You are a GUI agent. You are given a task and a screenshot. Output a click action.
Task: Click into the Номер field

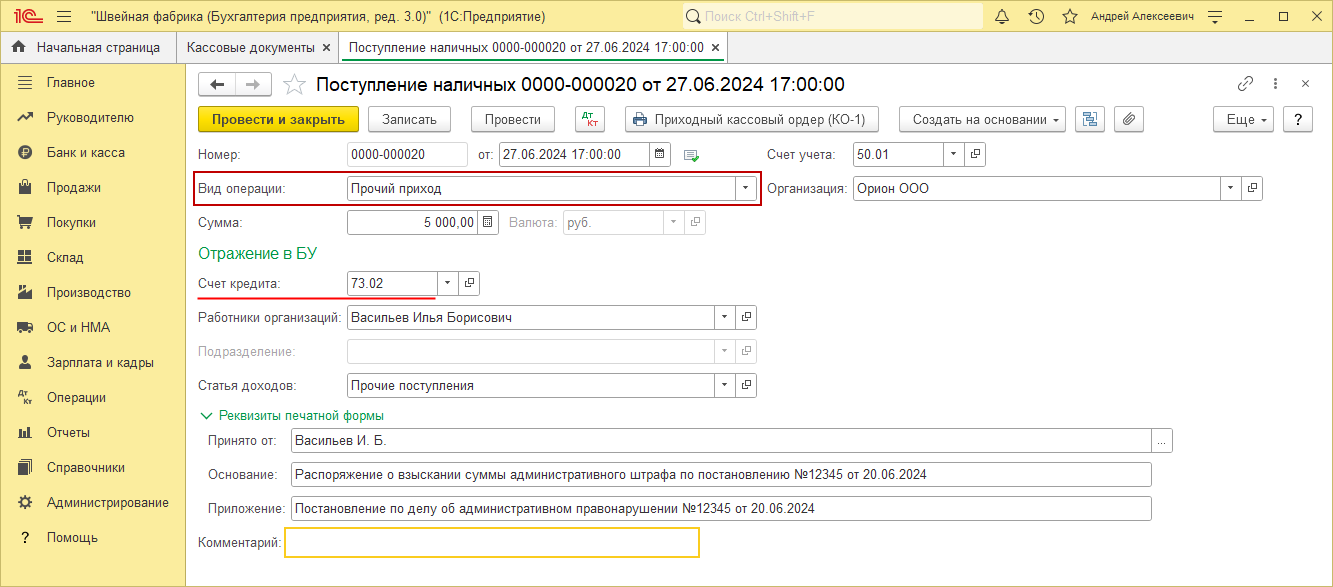coord(407,154)
